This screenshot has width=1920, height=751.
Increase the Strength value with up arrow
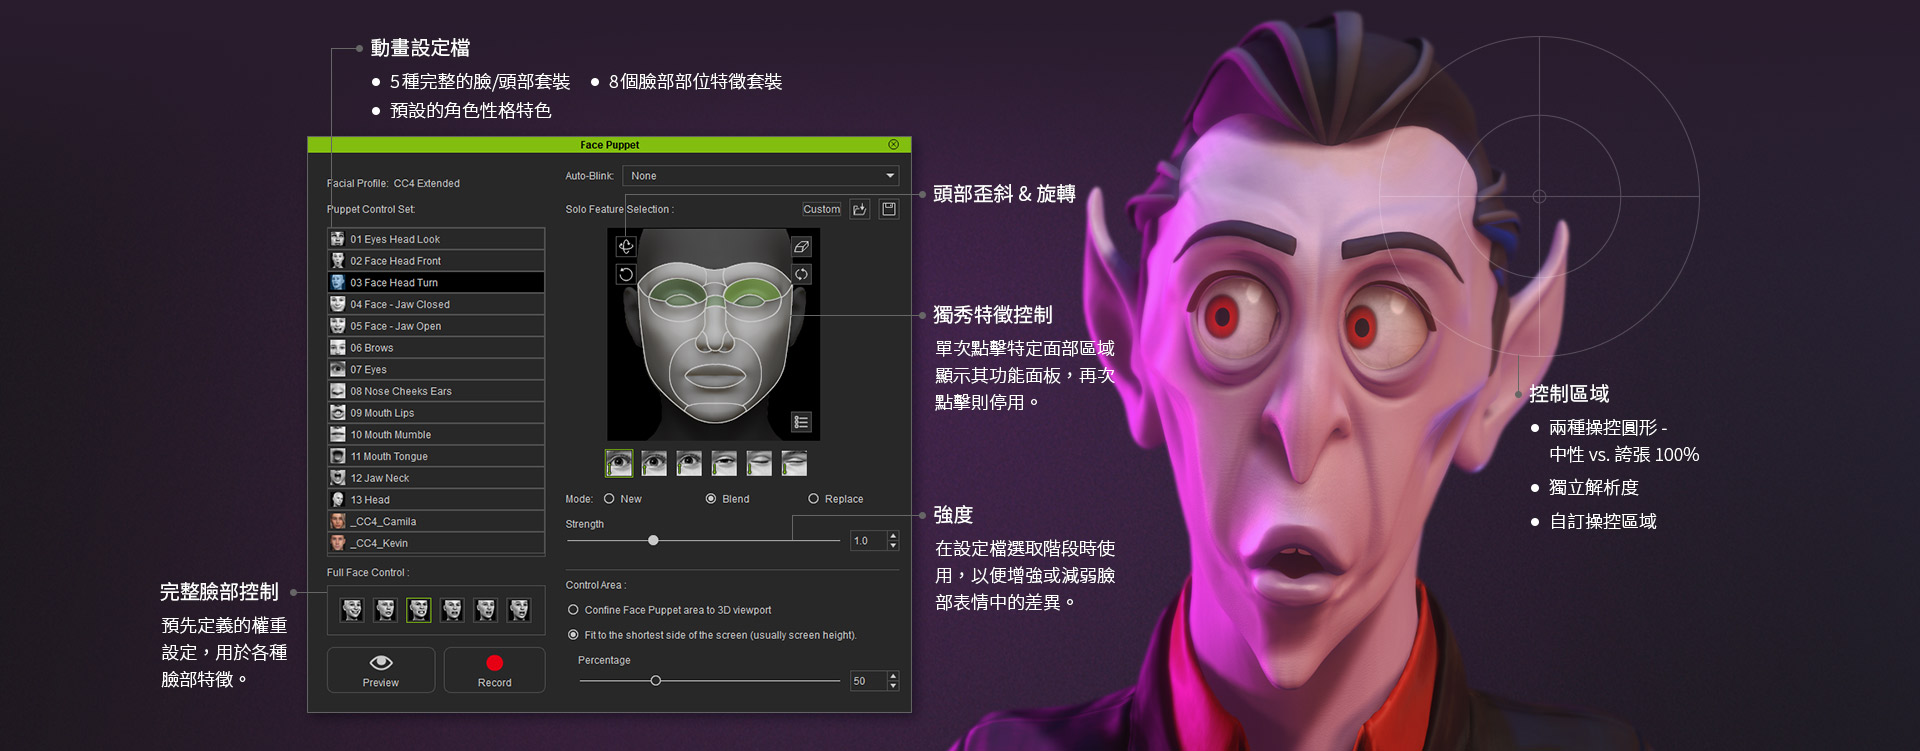[893, 536]
